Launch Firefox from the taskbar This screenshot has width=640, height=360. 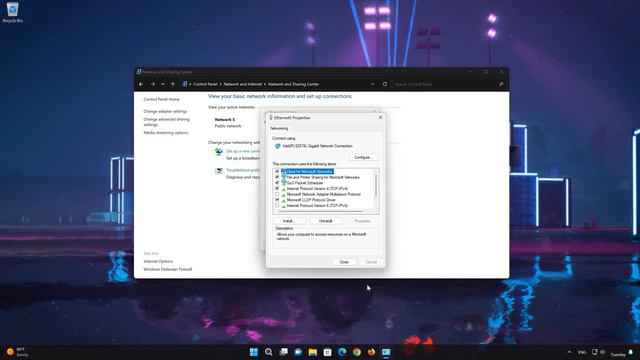[x=371, y=352]
